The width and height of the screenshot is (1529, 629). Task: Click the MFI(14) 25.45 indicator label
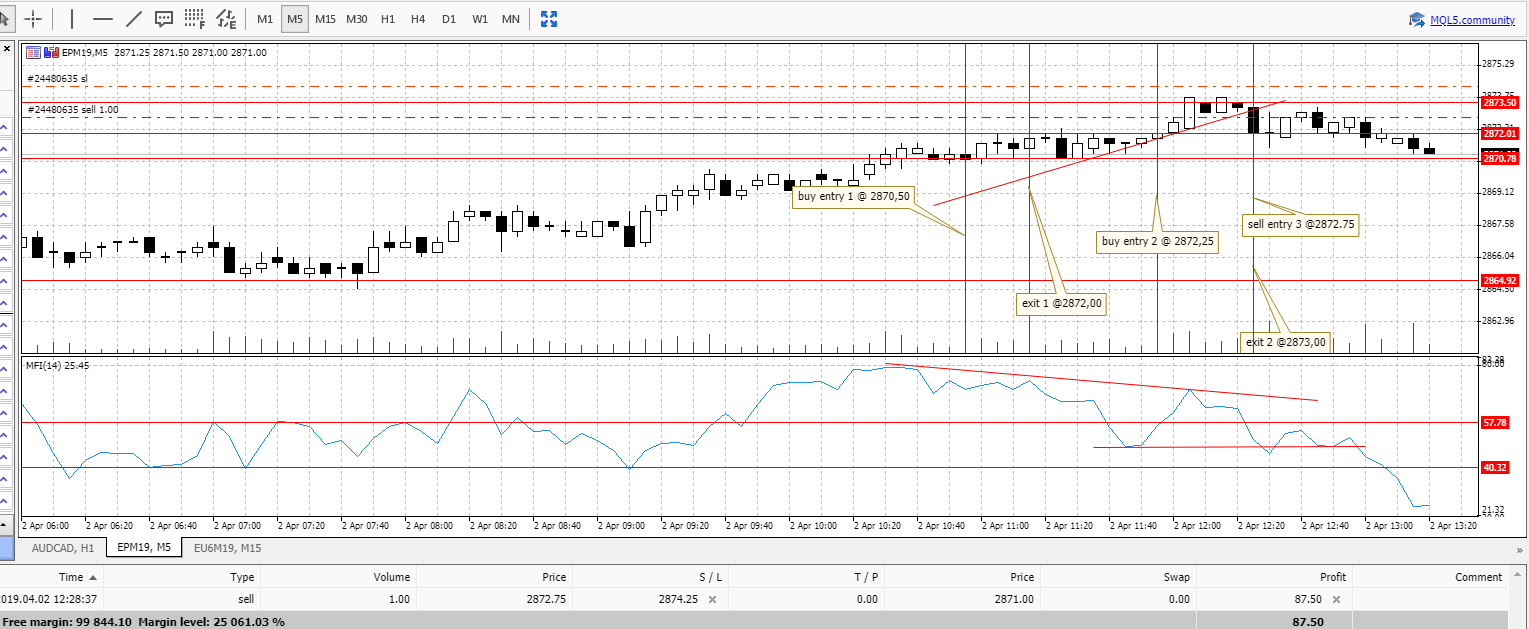pos(58,366)
